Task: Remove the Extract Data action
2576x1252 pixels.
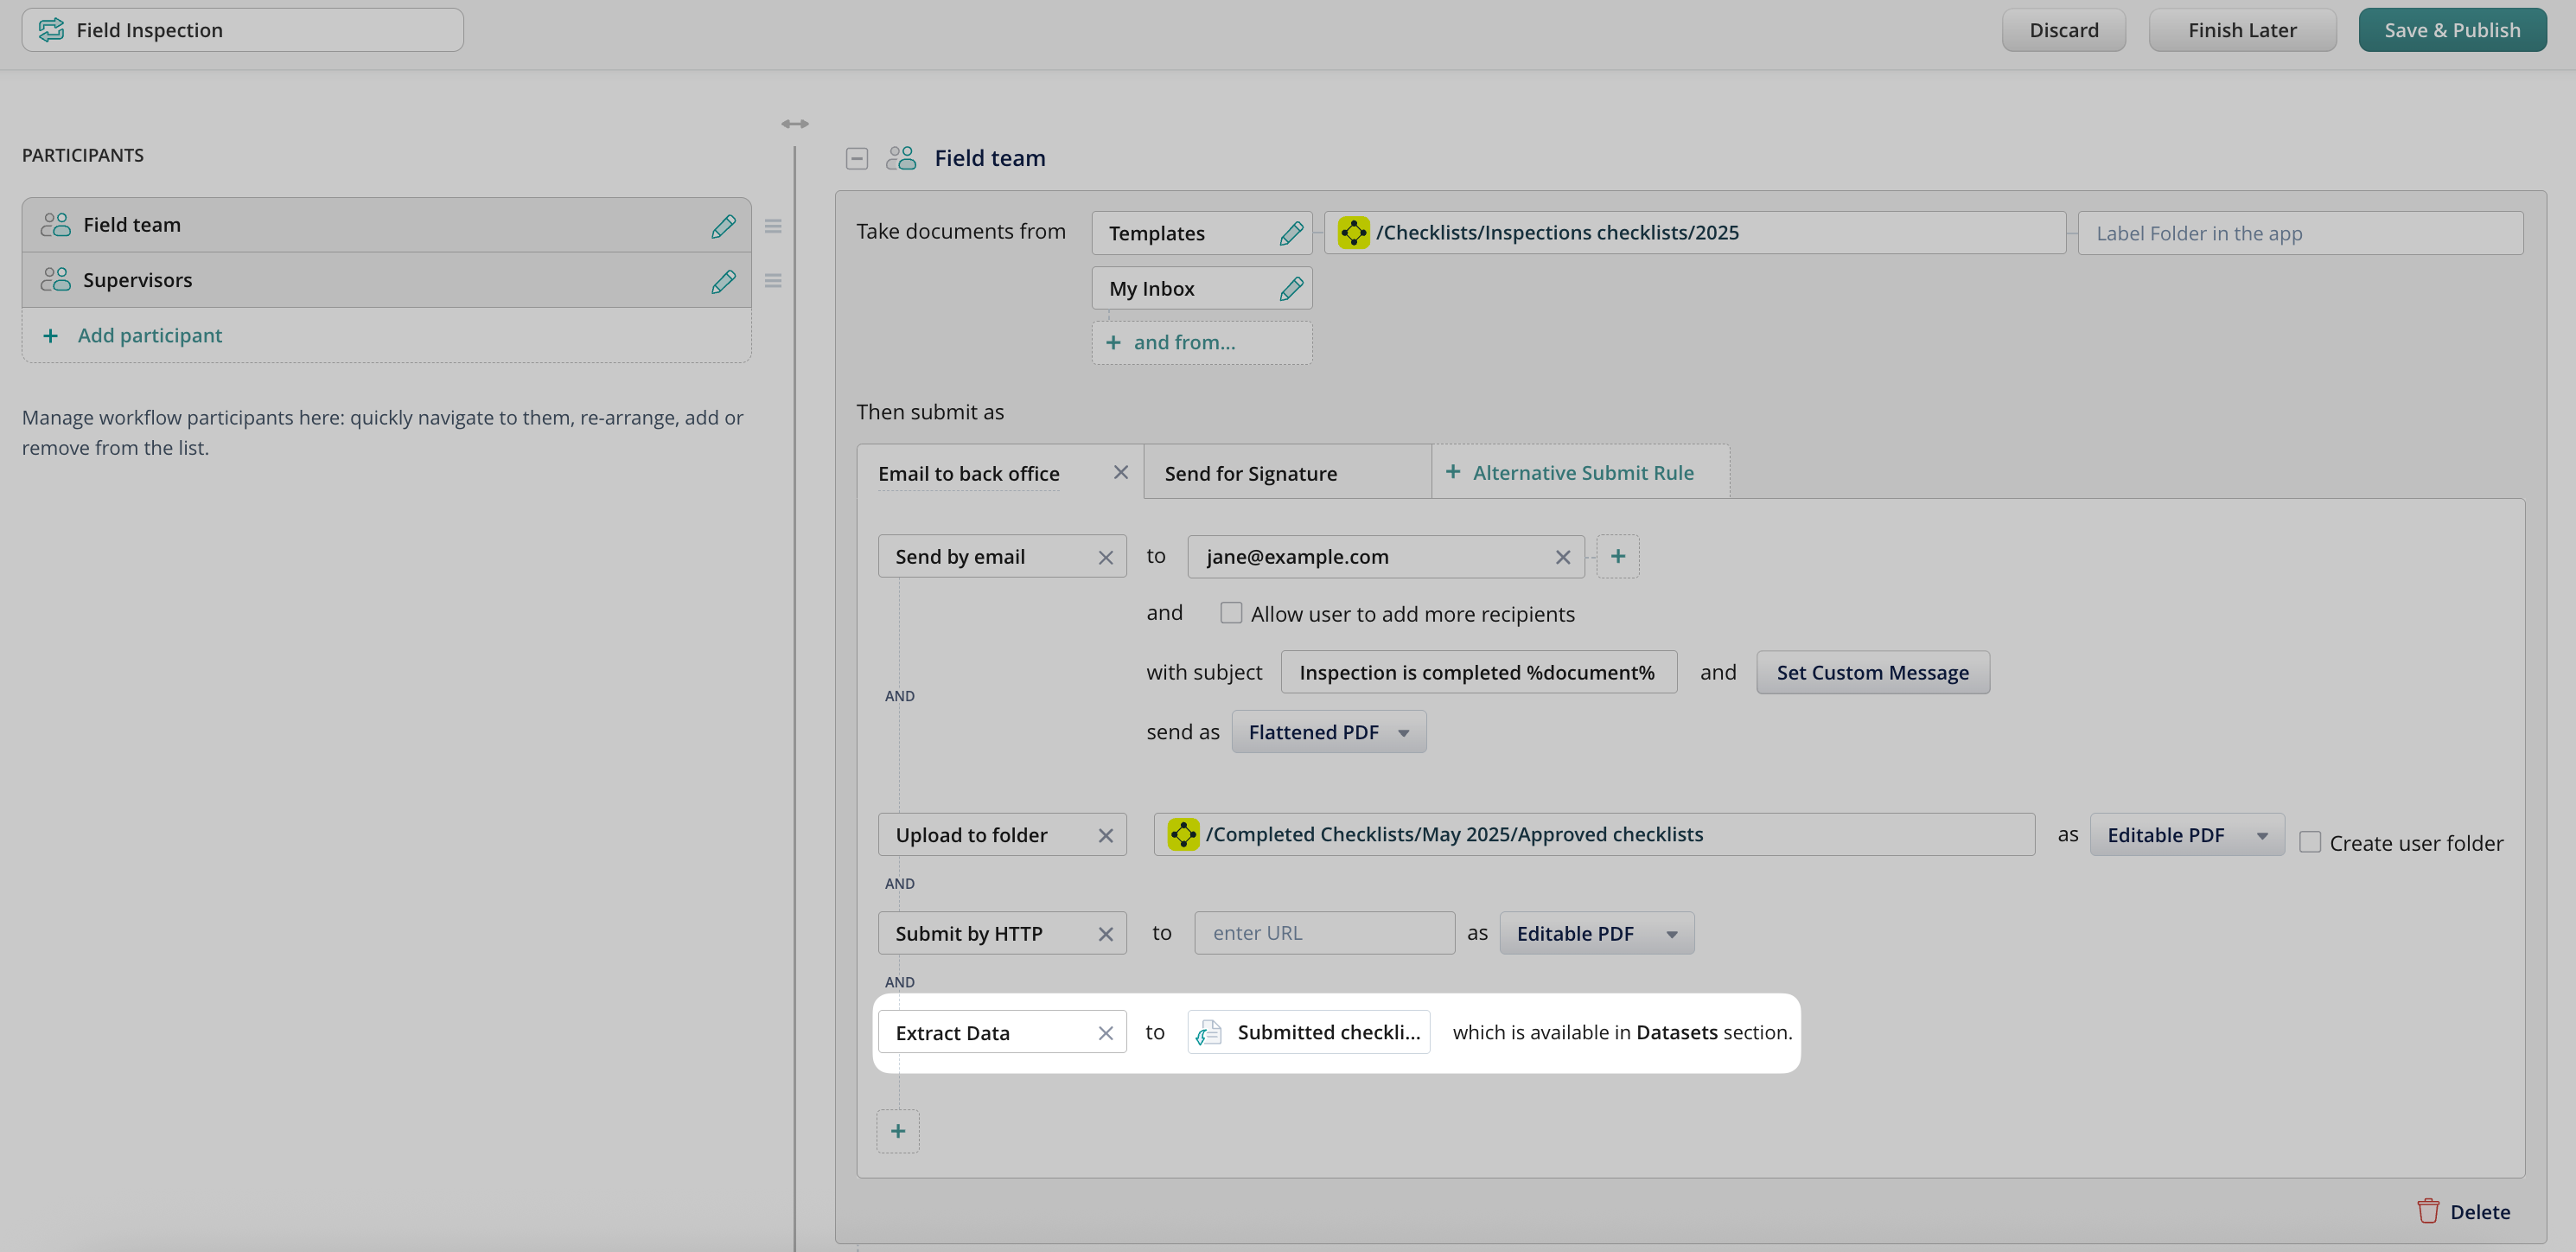Action: [x=1105, y=1033]
